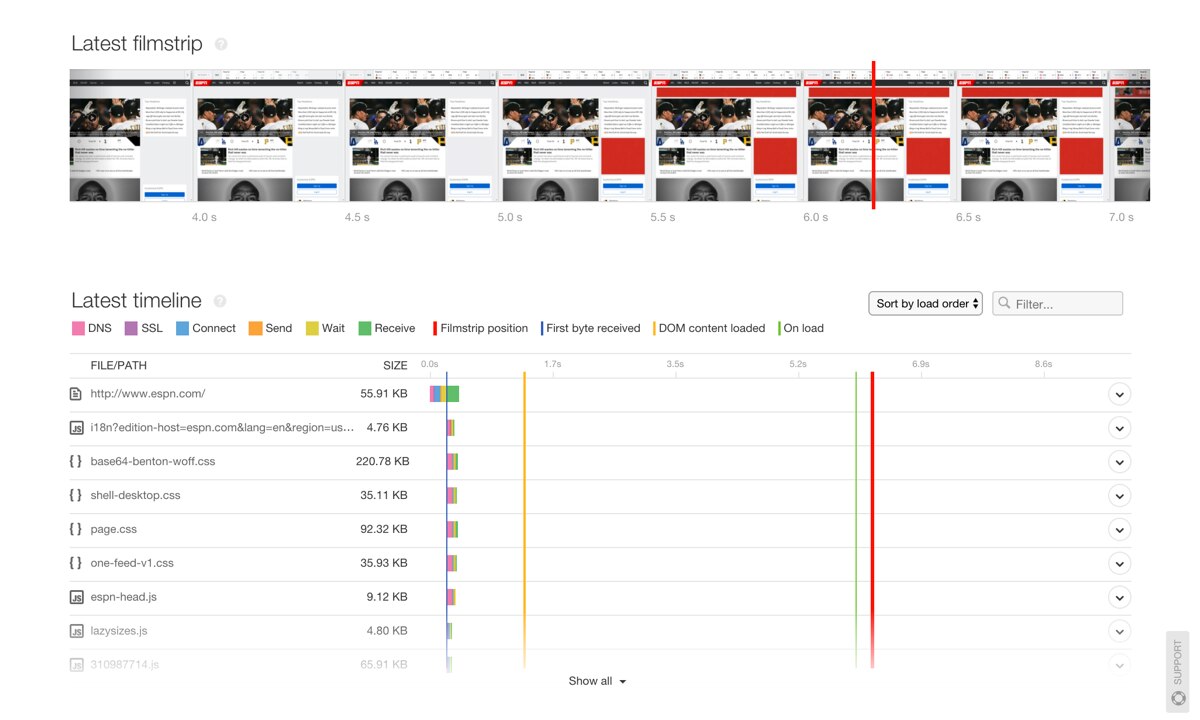Click Show all to reveal every request
The image size is (1200, 720).
(597, 681)
